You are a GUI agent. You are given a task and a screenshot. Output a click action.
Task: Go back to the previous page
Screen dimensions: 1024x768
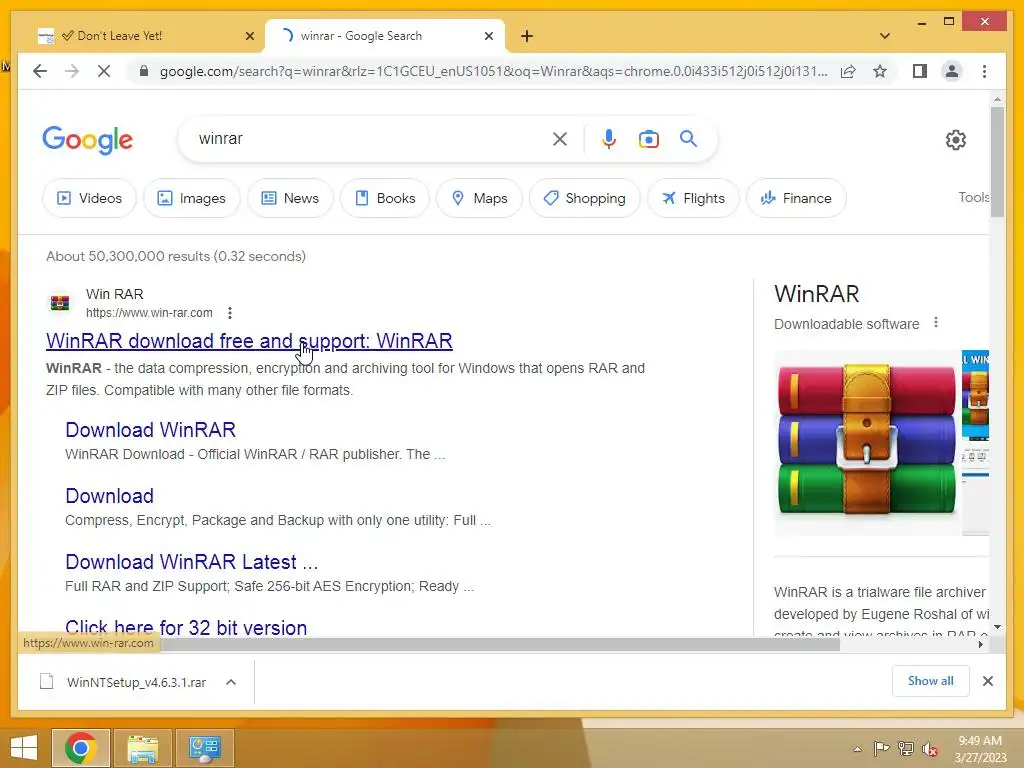coord(40,71)
